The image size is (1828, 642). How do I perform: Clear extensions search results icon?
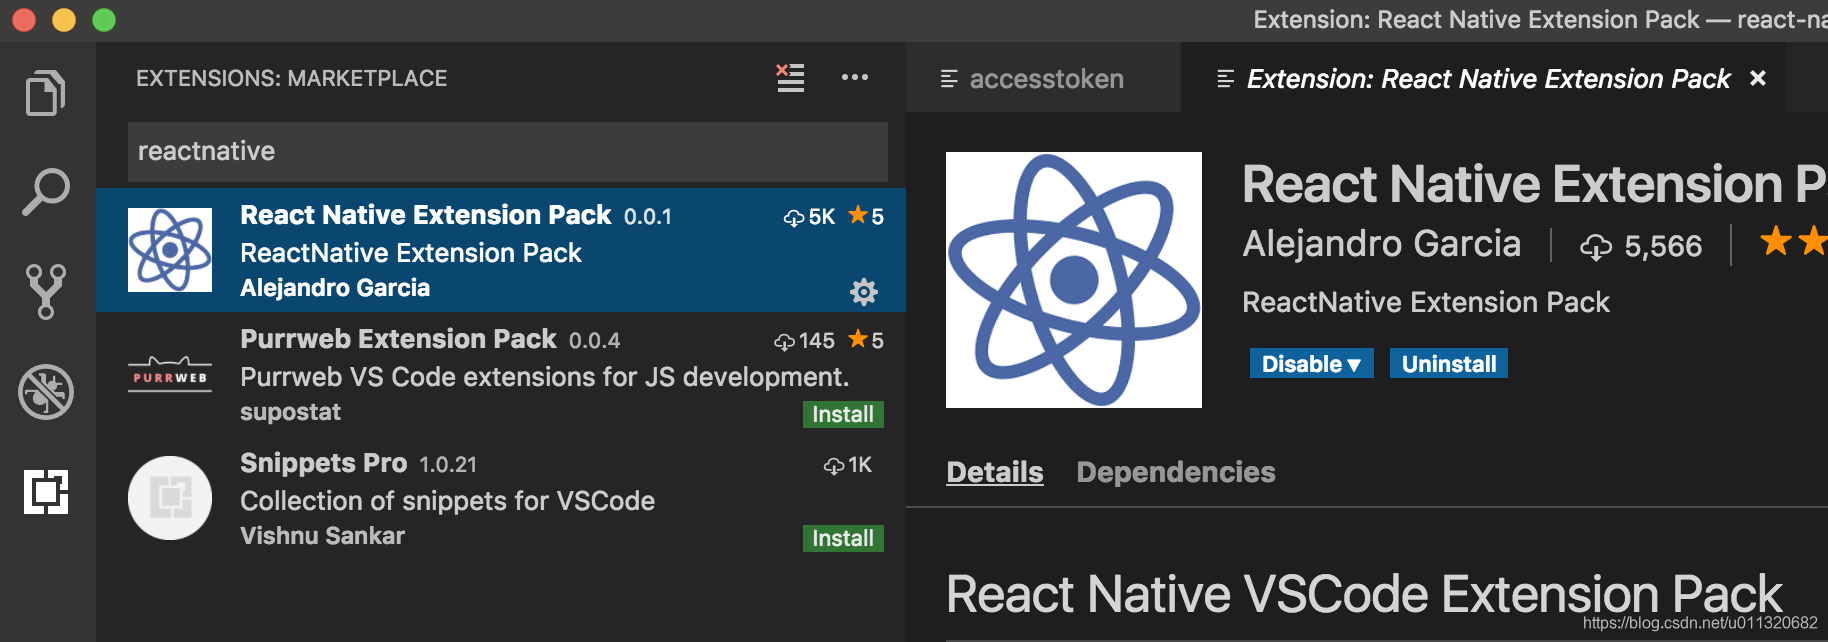[790, 78]
